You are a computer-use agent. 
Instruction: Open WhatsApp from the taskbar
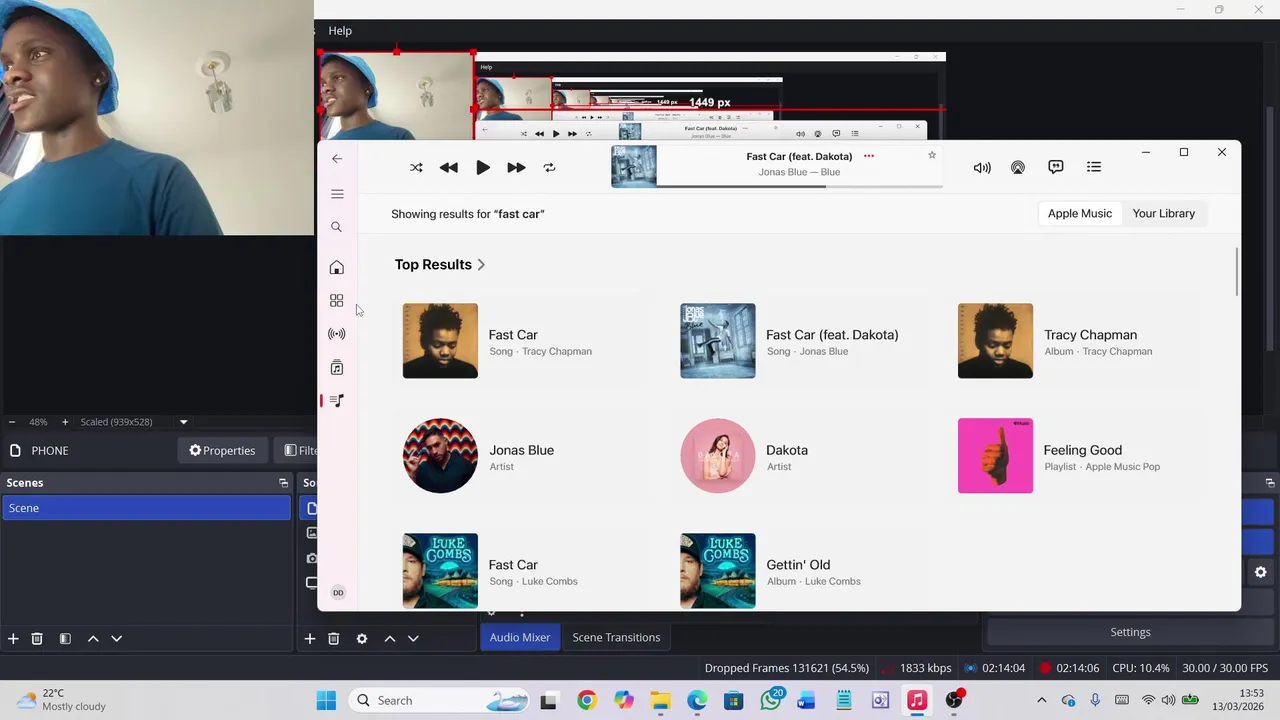[x=771, y=701]
